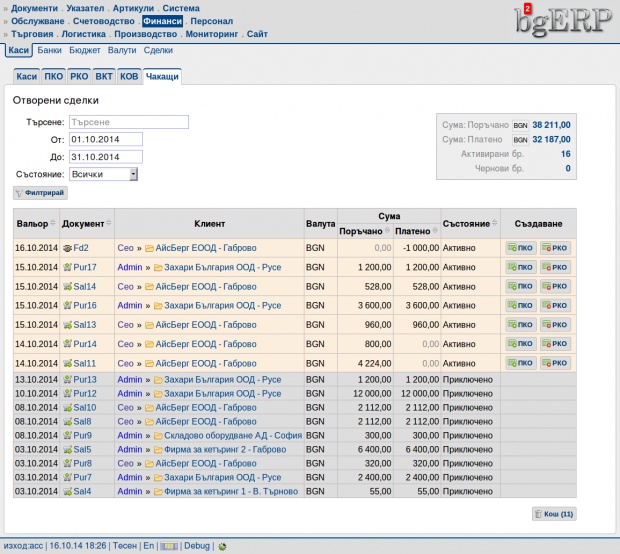620x554 pixels.
Task: Open the Документи menu
Action: pos(34,8)
